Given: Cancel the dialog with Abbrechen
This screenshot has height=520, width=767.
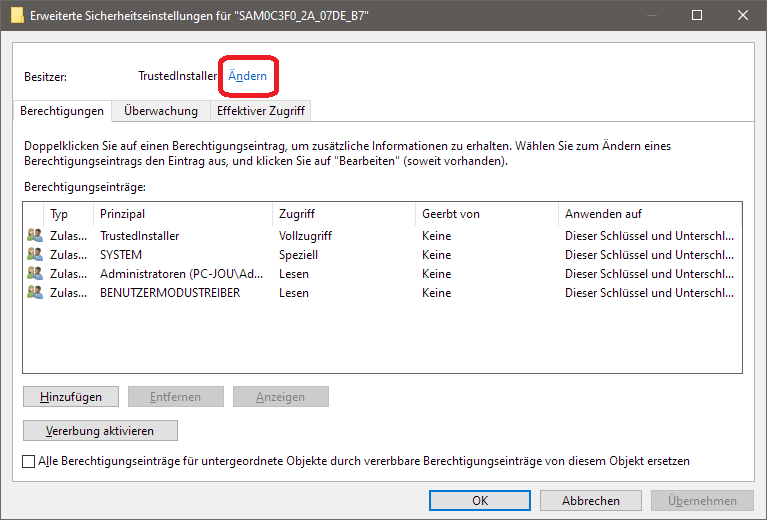Looking at the screenshot, I should 590,501.
